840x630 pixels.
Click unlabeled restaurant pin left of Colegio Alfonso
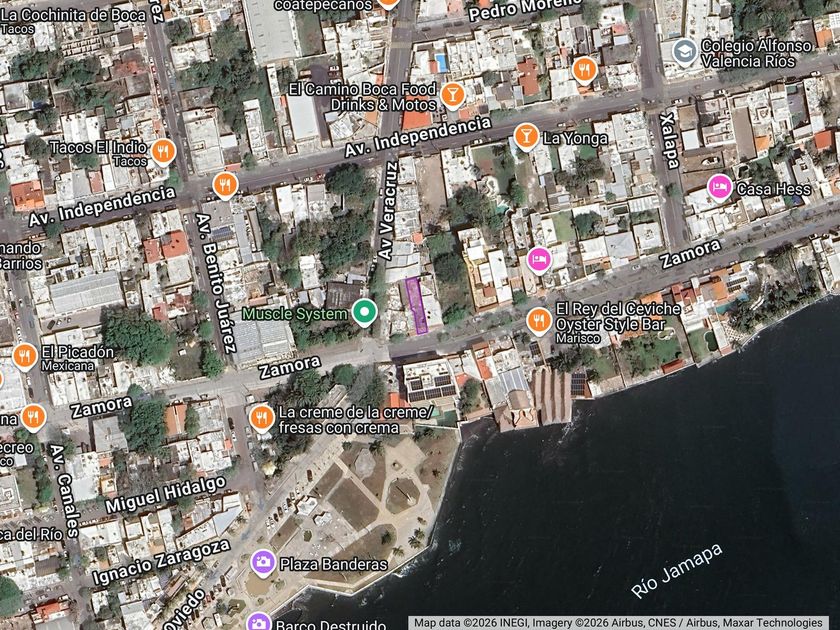tap(584, 71)
